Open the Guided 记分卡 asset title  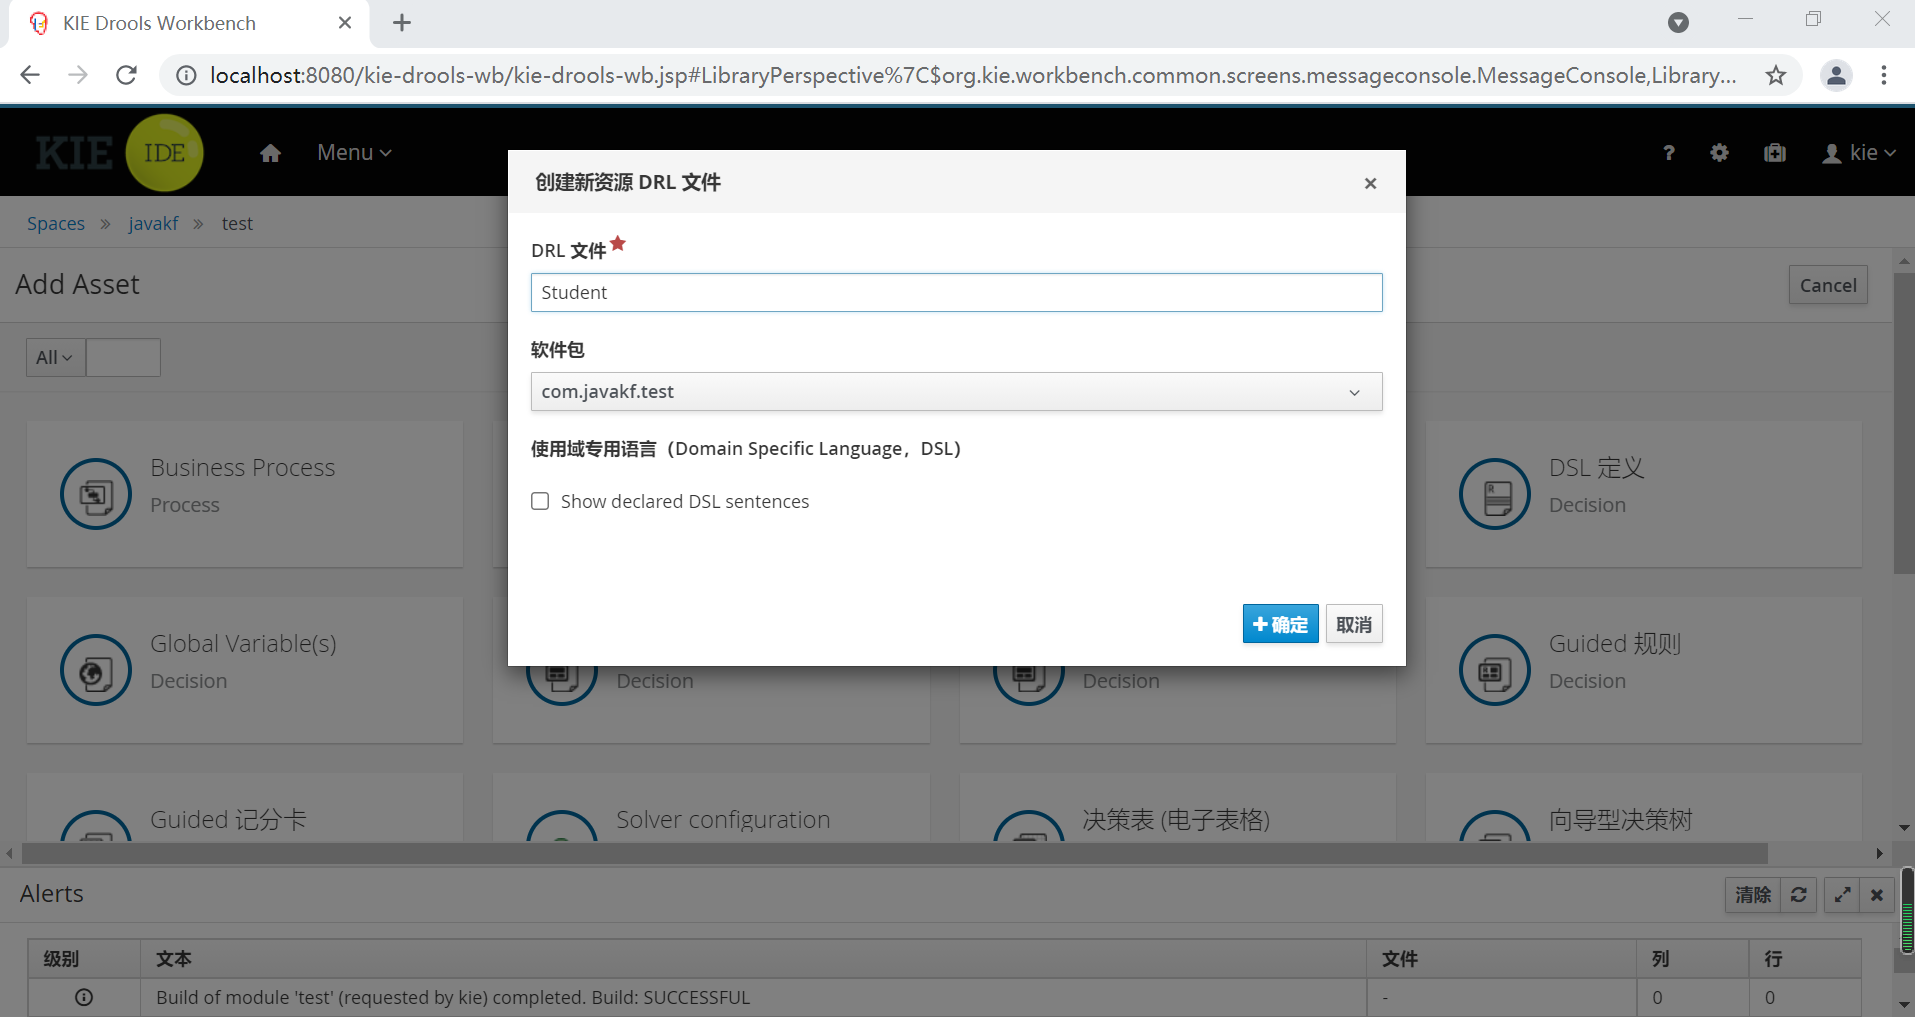pyautogui.click(x=228, y=820)
